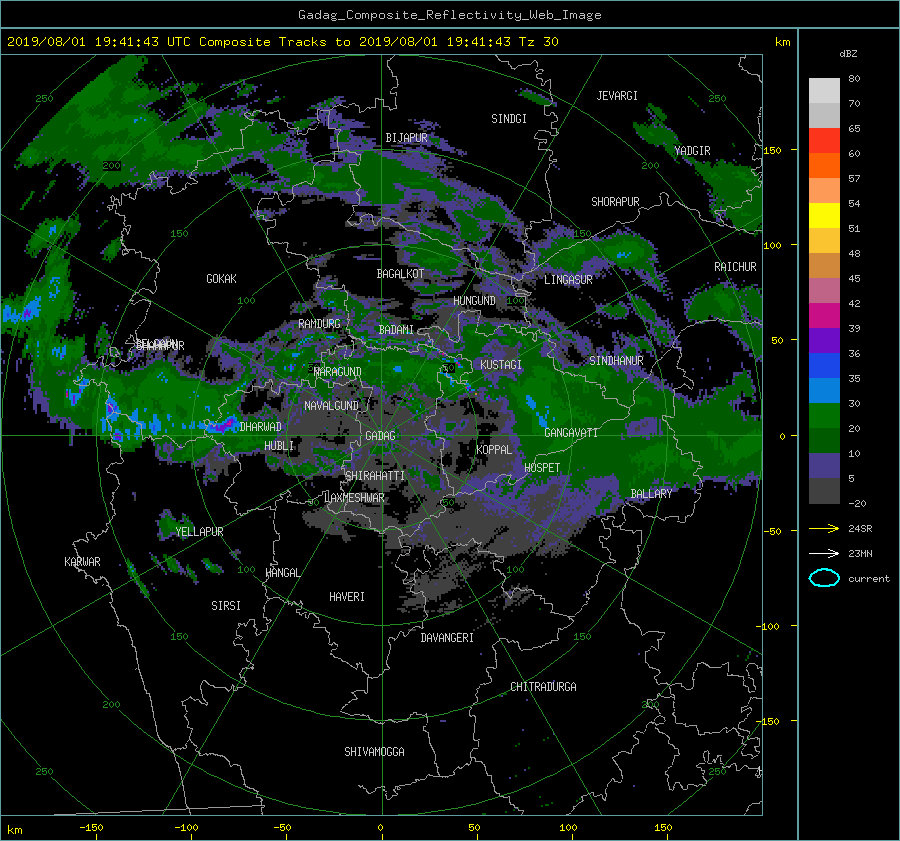This screenshot has height=841, width=900.
Task: Click the 'GADAG' radar center label
Action: [380, 436]
